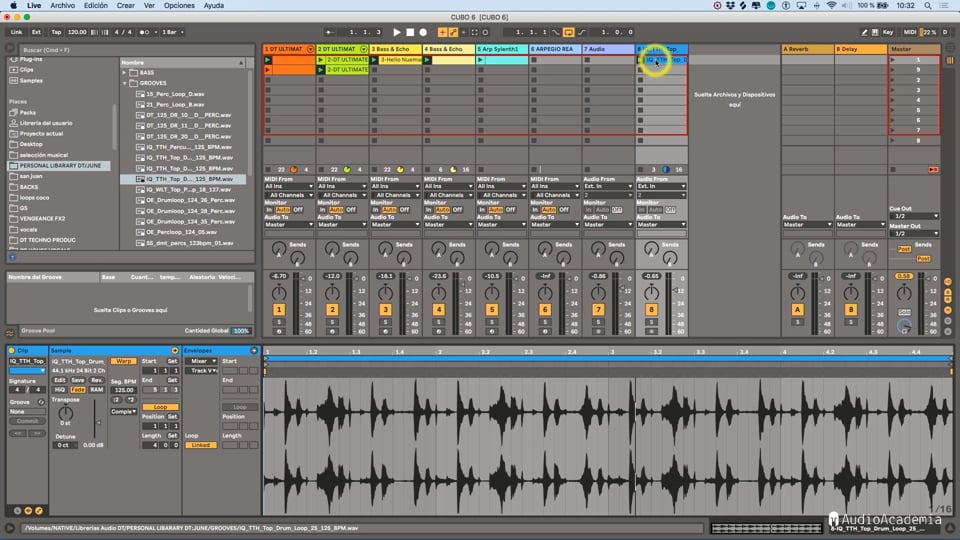
Task: Toggle the metronome in the control bar
Action: click(144, 32)
